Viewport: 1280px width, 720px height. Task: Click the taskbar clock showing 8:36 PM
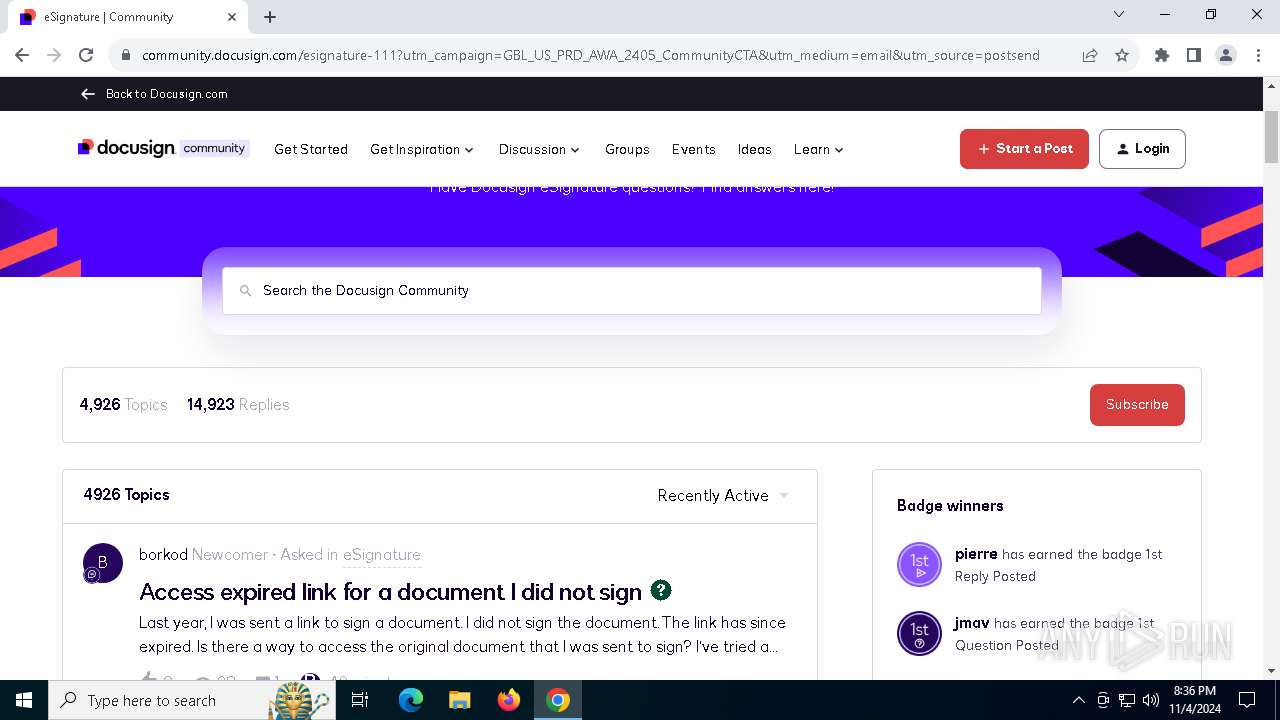(1195, 700)
